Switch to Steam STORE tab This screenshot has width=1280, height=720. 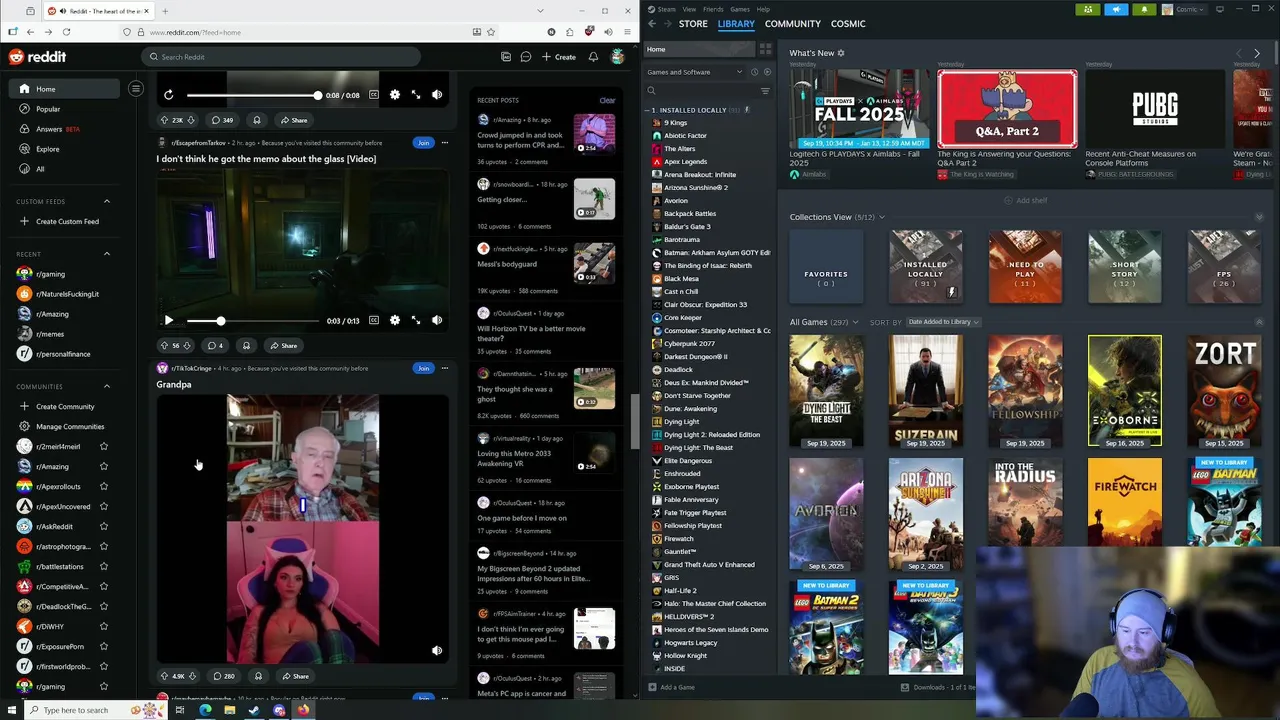point(693,23)
